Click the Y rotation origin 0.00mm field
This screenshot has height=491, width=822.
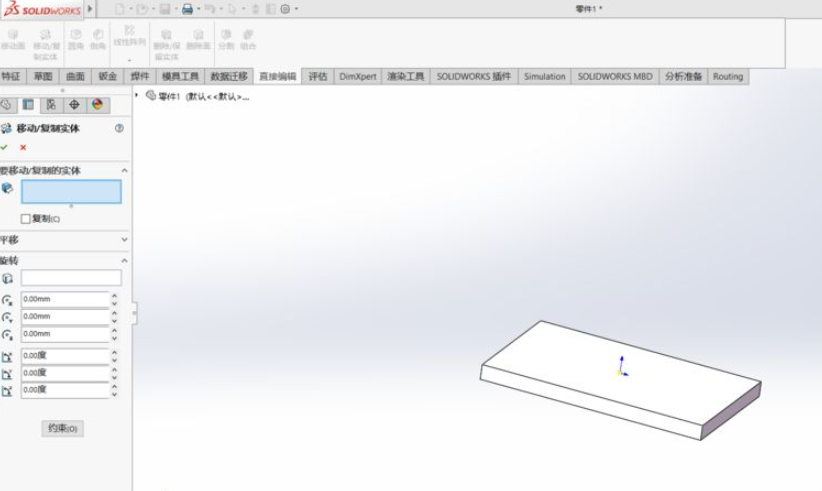pos(65,317)
